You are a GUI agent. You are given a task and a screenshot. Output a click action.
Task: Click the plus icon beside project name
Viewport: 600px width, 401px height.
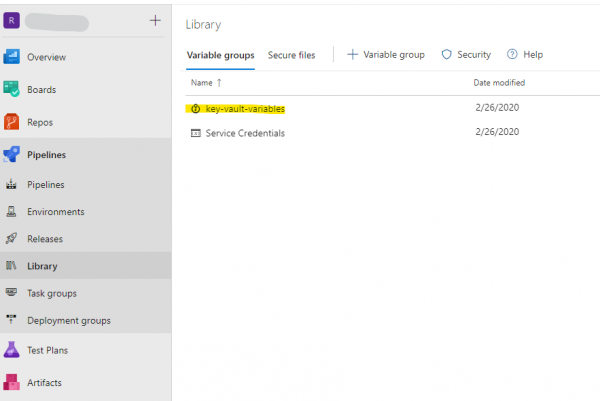point(154,20)
